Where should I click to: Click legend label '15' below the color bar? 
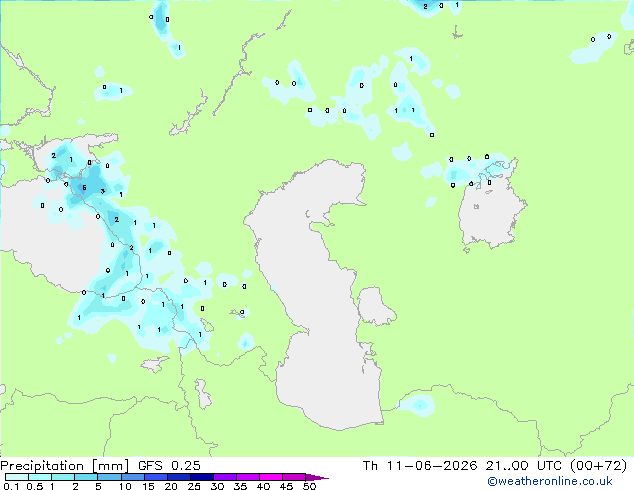pyautogui.click(x=148, y=486)
